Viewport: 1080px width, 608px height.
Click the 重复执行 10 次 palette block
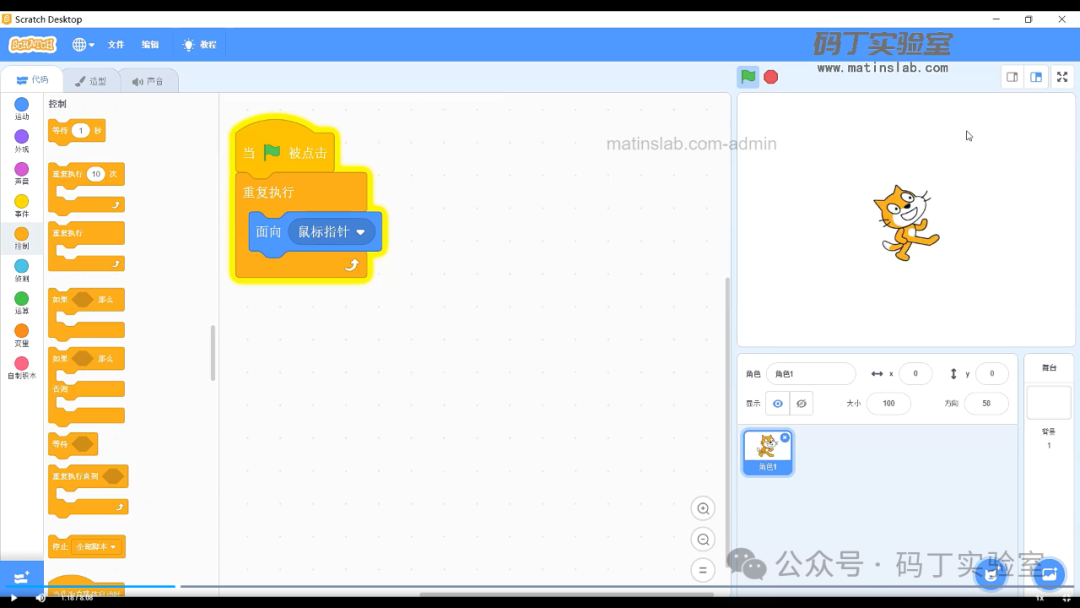point(86,189)
